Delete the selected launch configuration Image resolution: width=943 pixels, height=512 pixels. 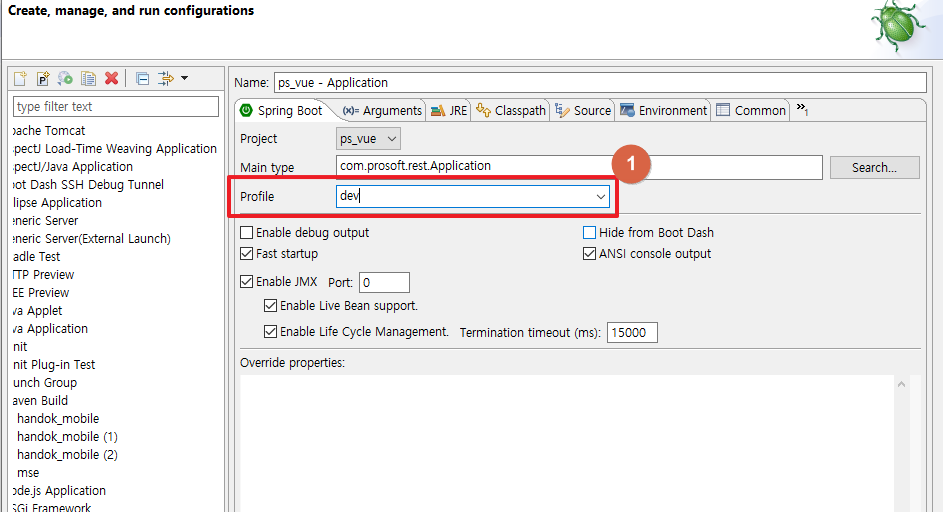[x=111, y=78]
